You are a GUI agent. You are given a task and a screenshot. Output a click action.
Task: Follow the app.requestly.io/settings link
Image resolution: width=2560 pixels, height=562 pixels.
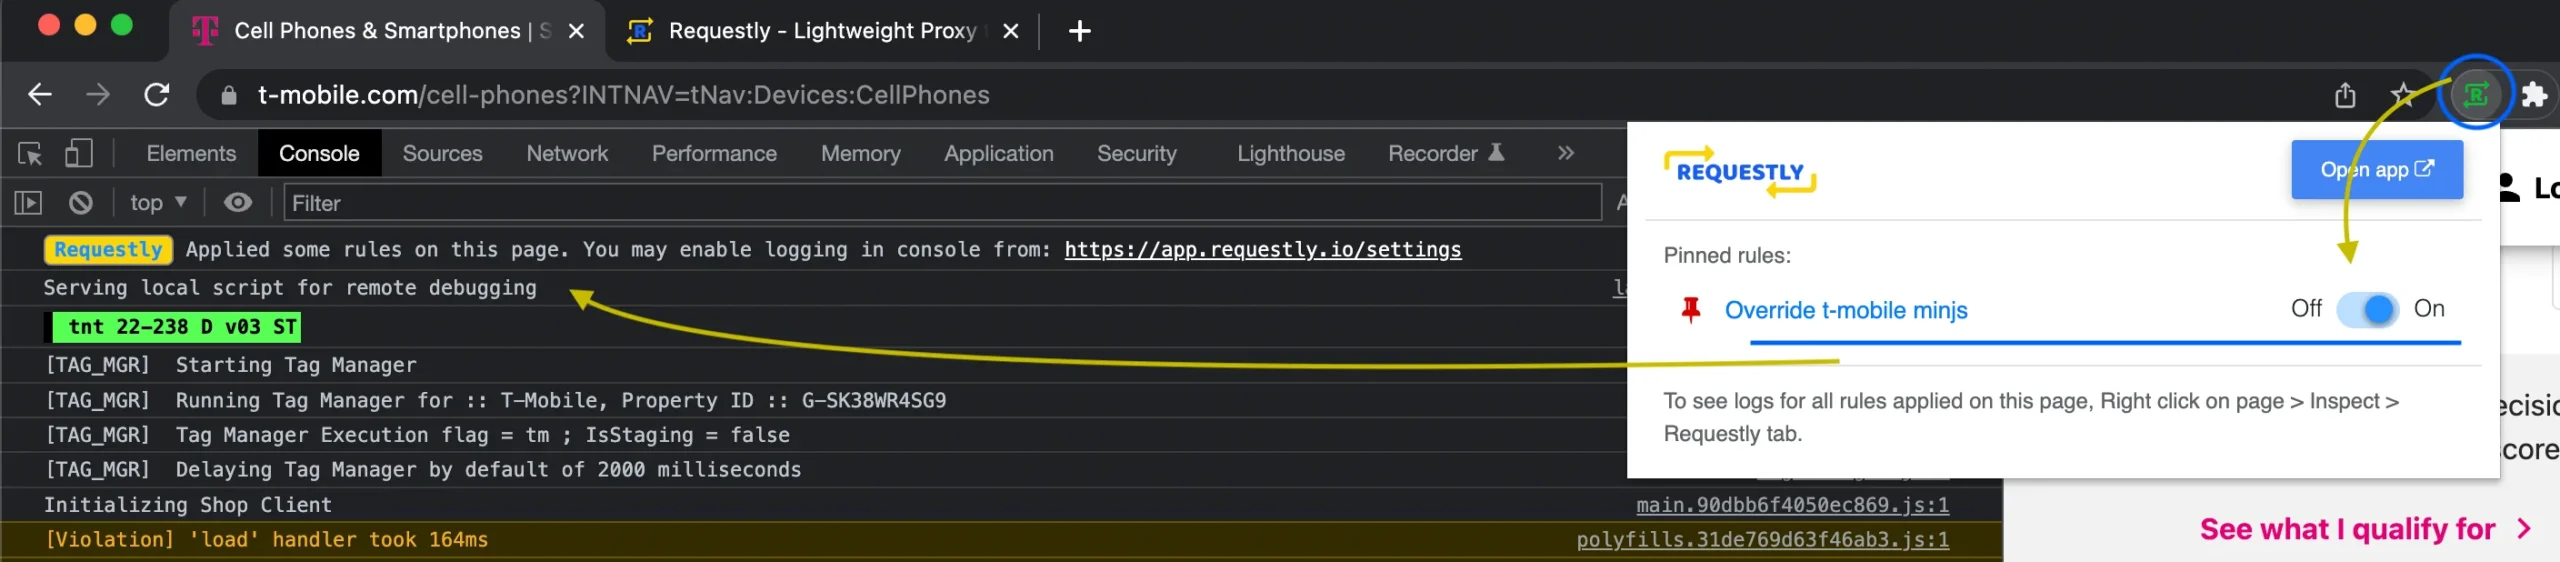coord(1262,249)
